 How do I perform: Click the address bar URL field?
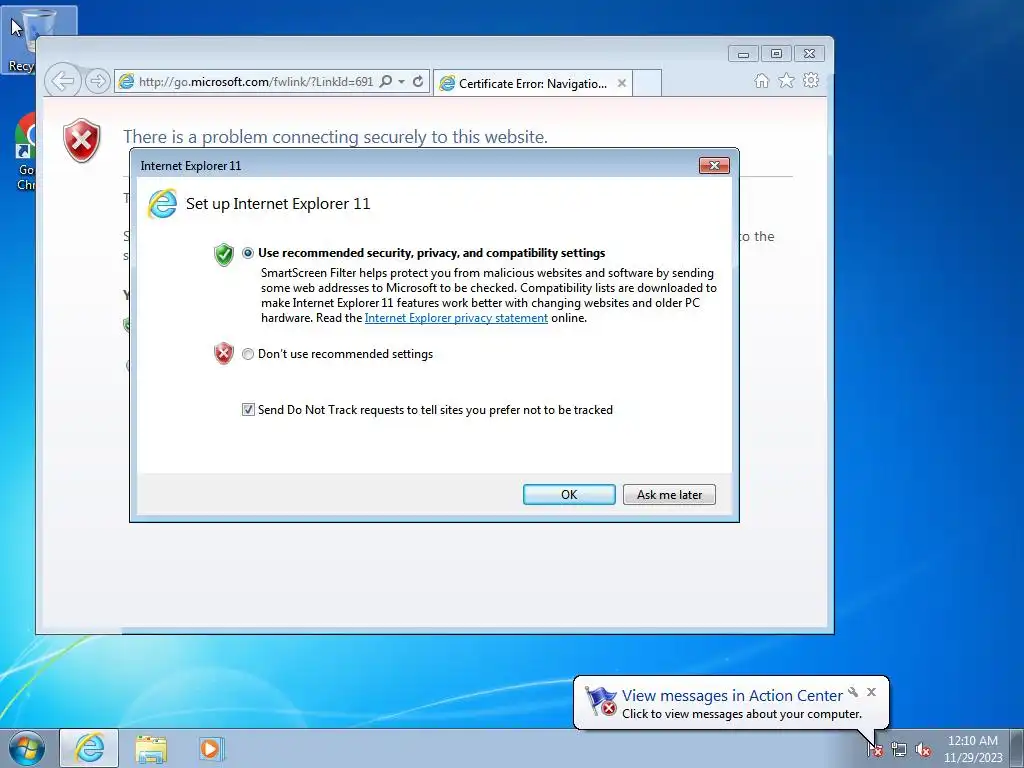click(255, 82)
